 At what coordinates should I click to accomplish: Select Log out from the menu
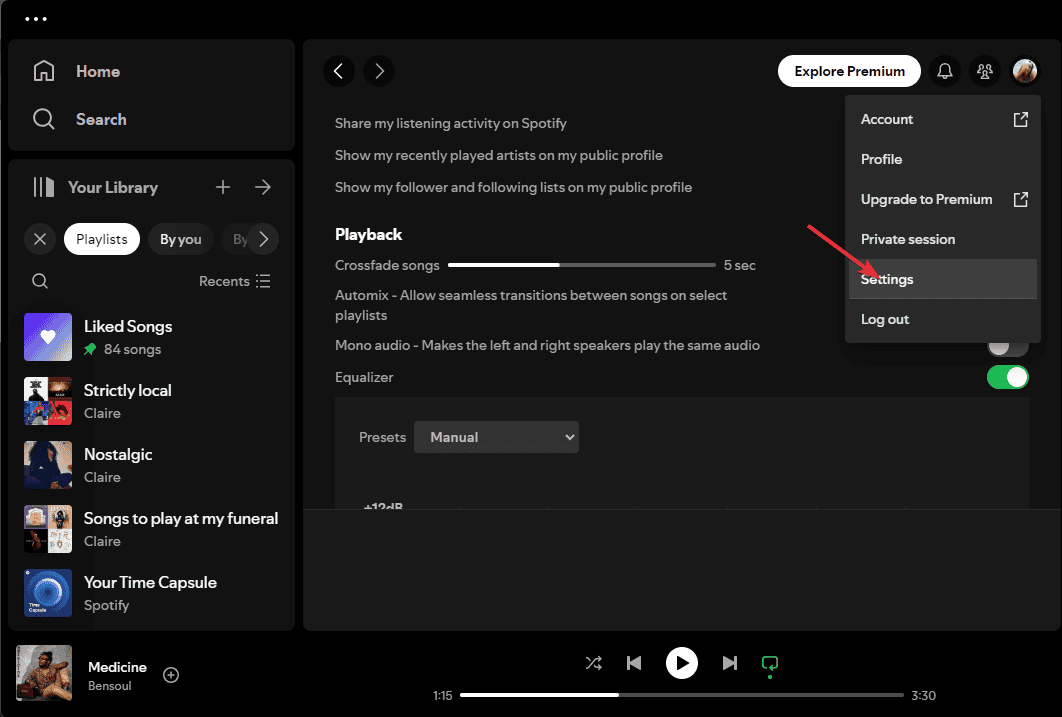click(x=943, y=319)
